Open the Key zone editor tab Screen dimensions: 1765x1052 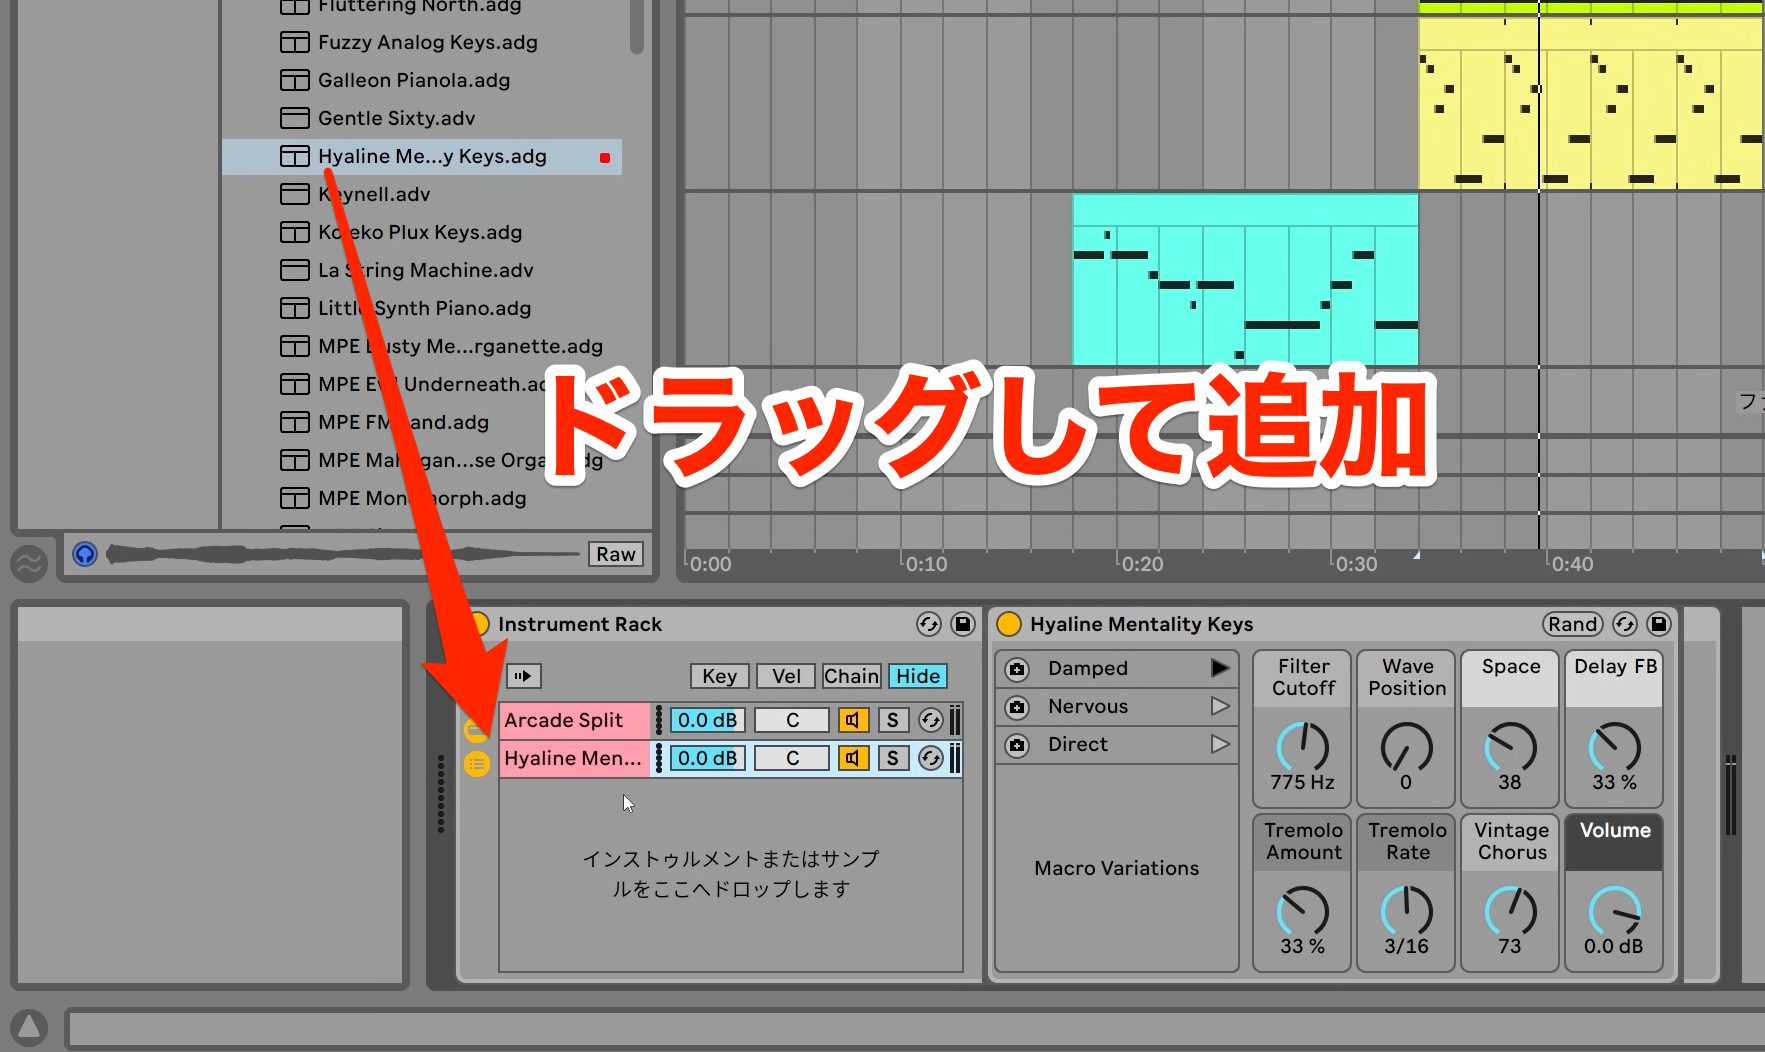click(719, 676)
